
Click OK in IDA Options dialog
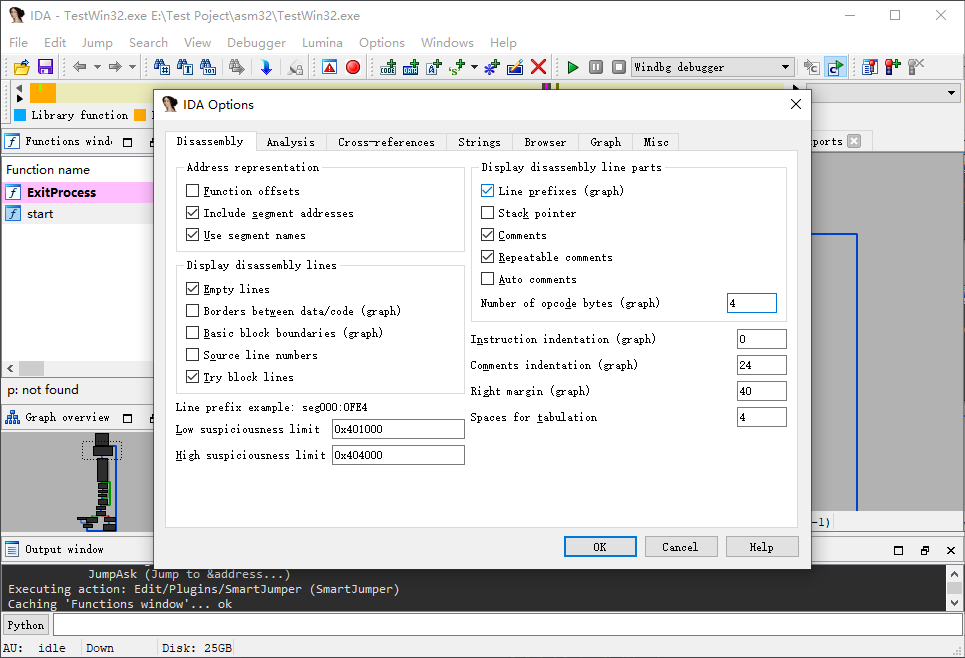click(x=600, y=547)
